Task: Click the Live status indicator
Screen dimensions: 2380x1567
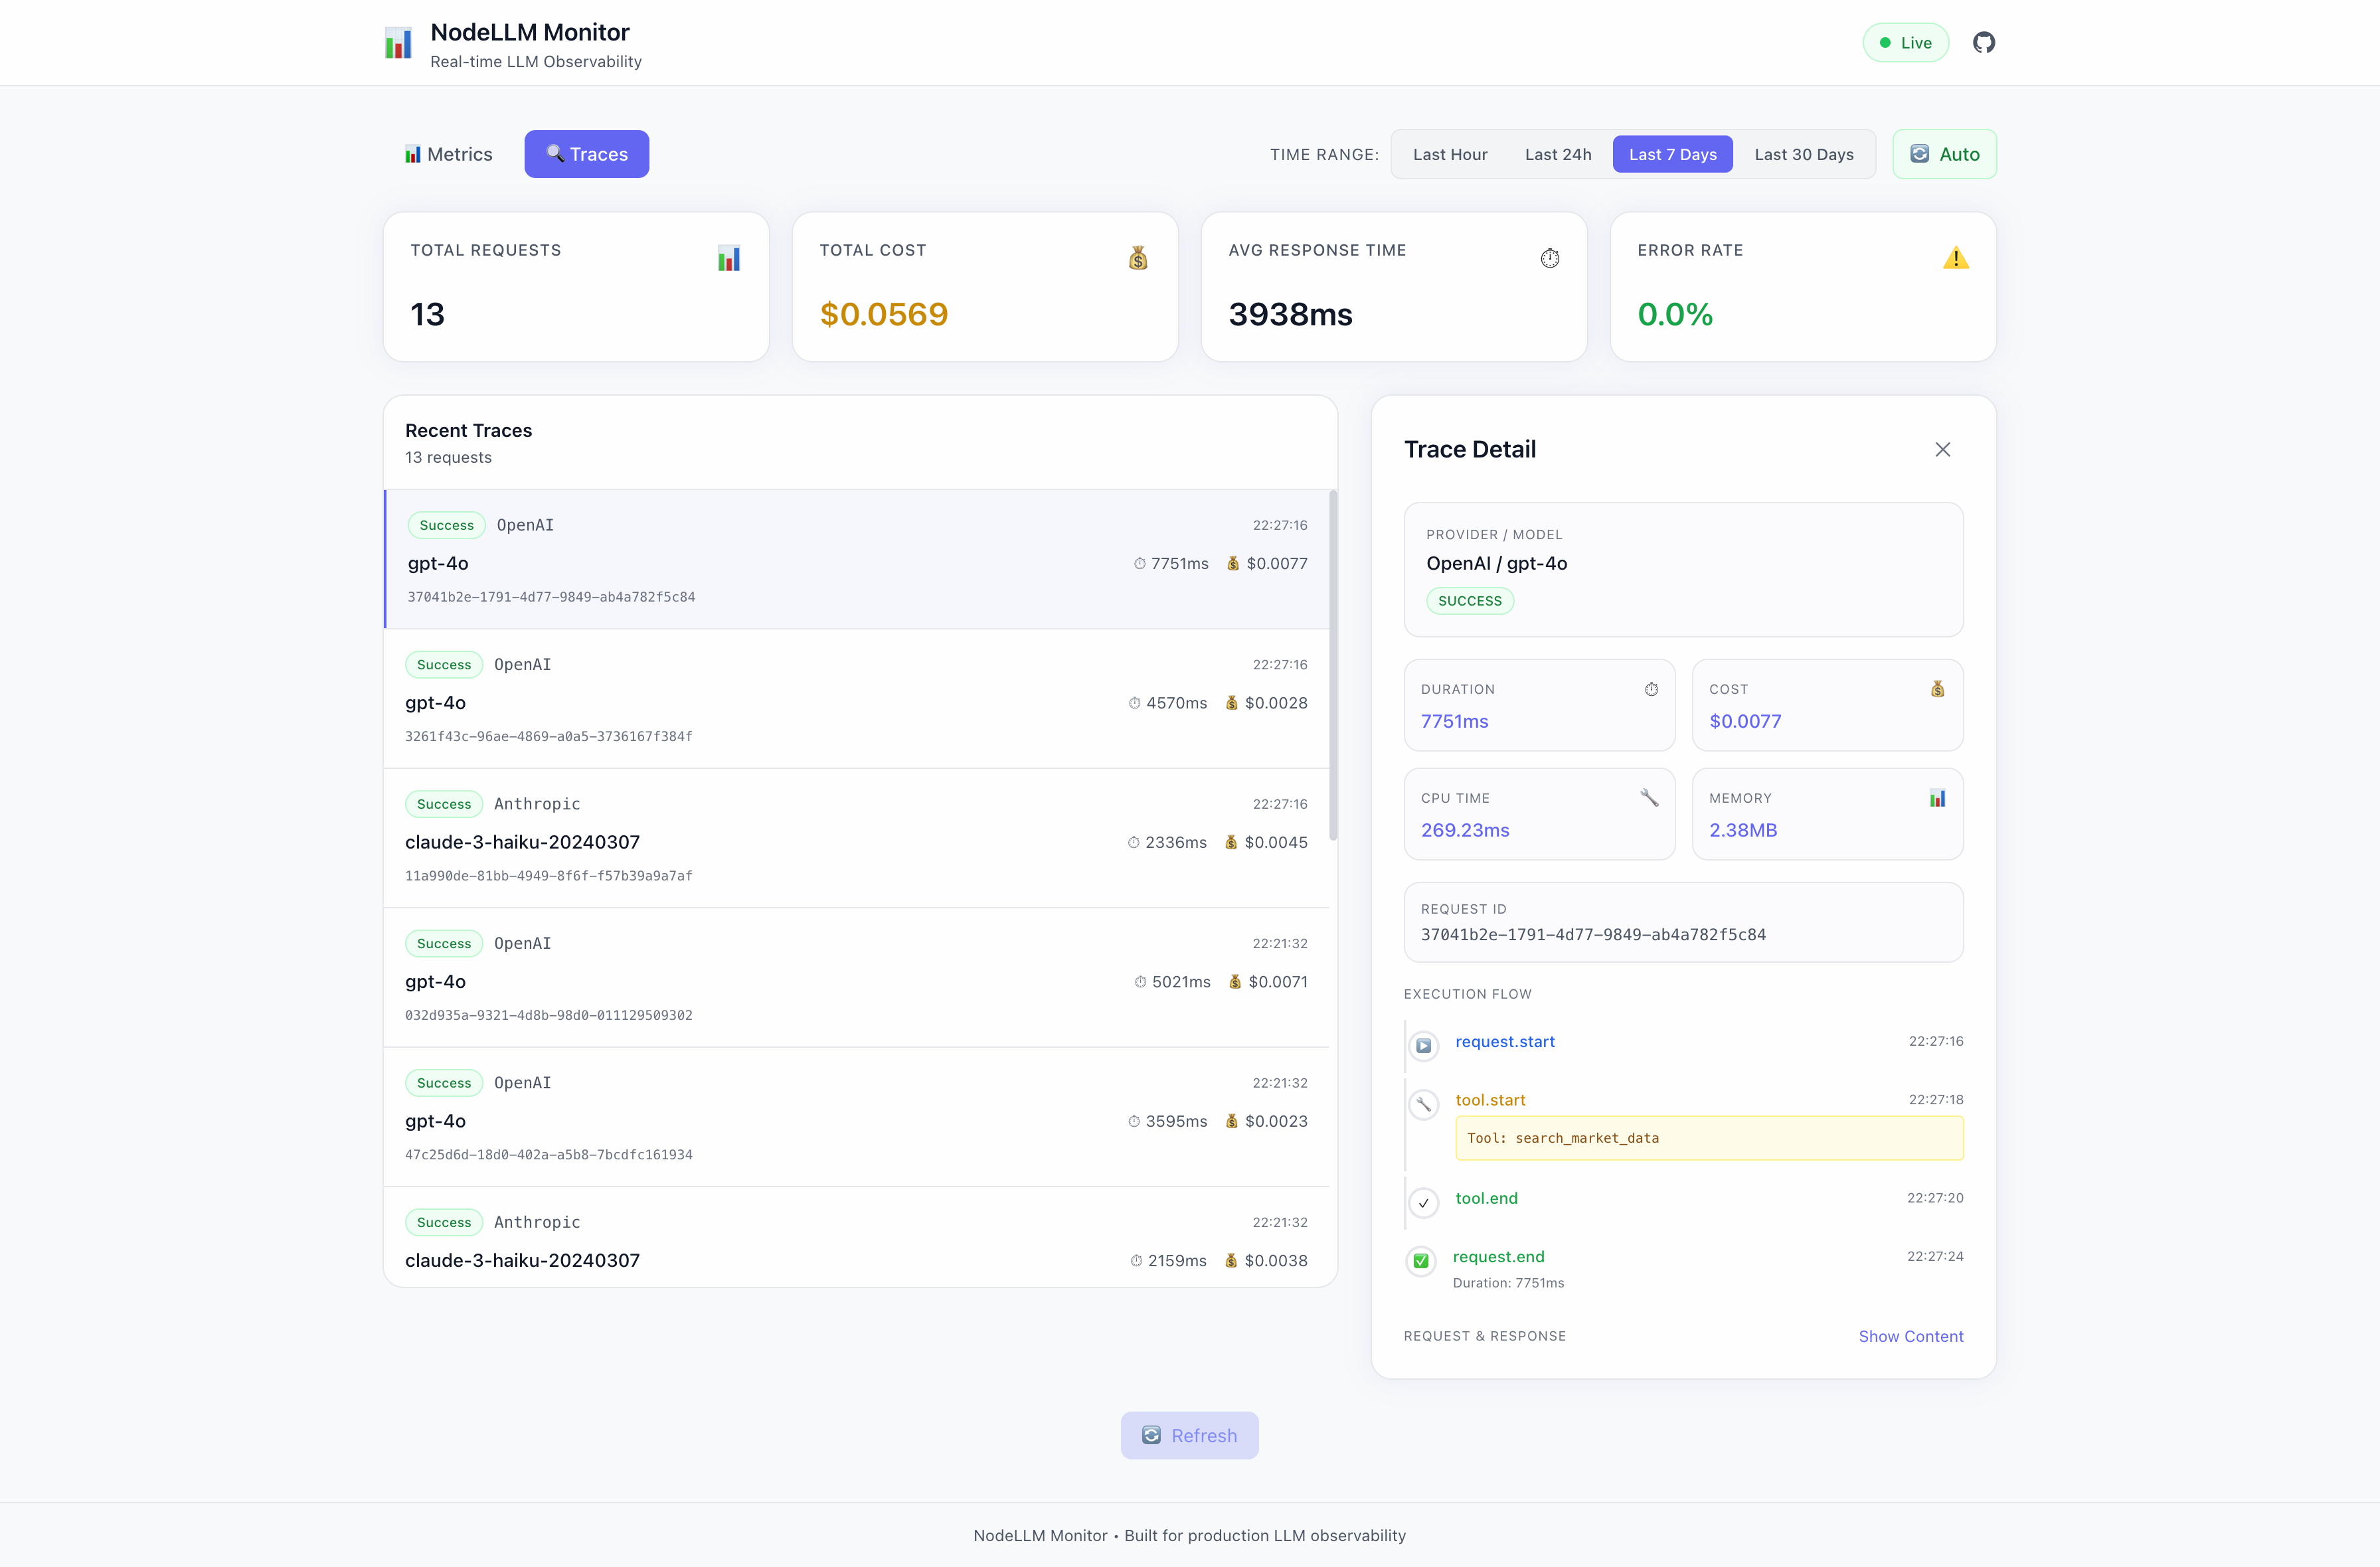Action: (1905, 42)
